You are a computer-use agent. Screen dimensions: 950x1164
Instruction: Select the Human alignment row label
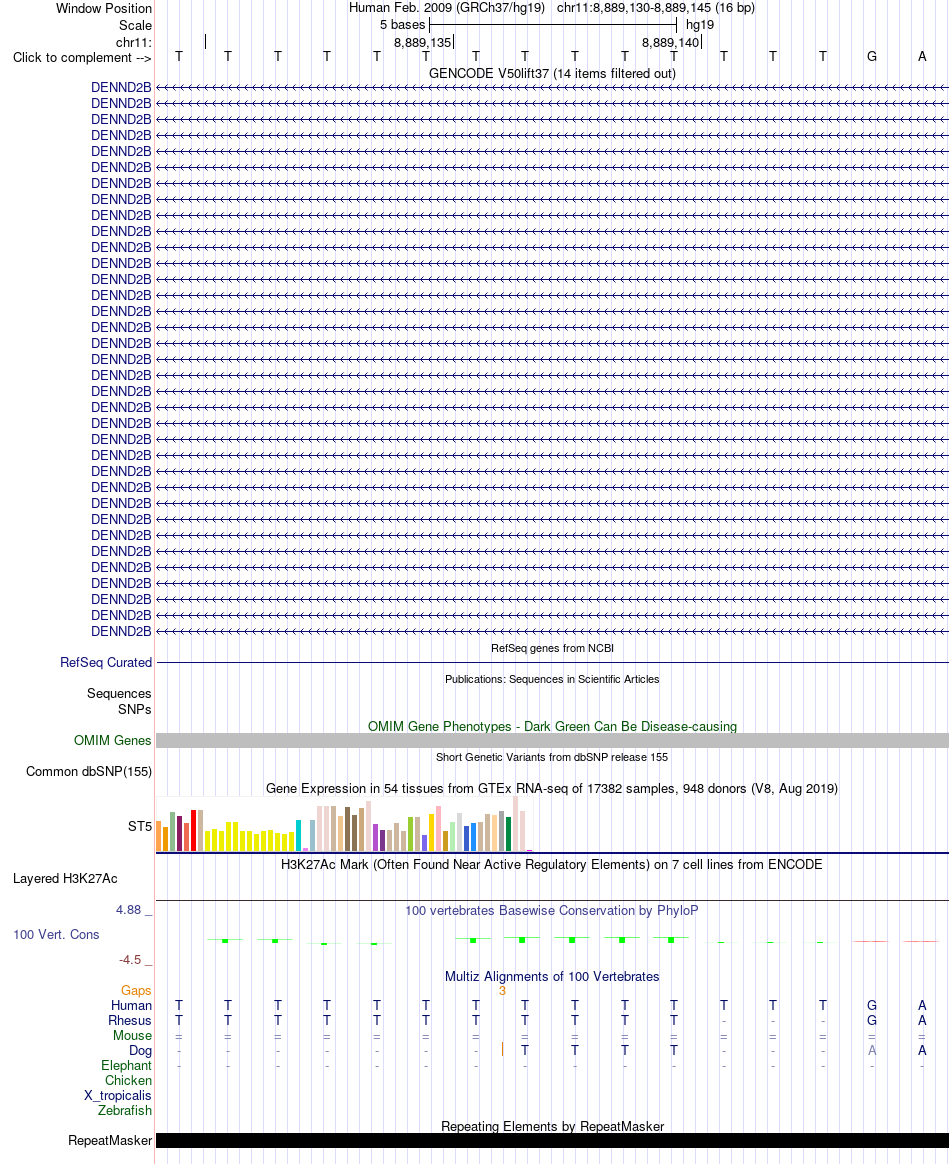[x=131, y=1005]
